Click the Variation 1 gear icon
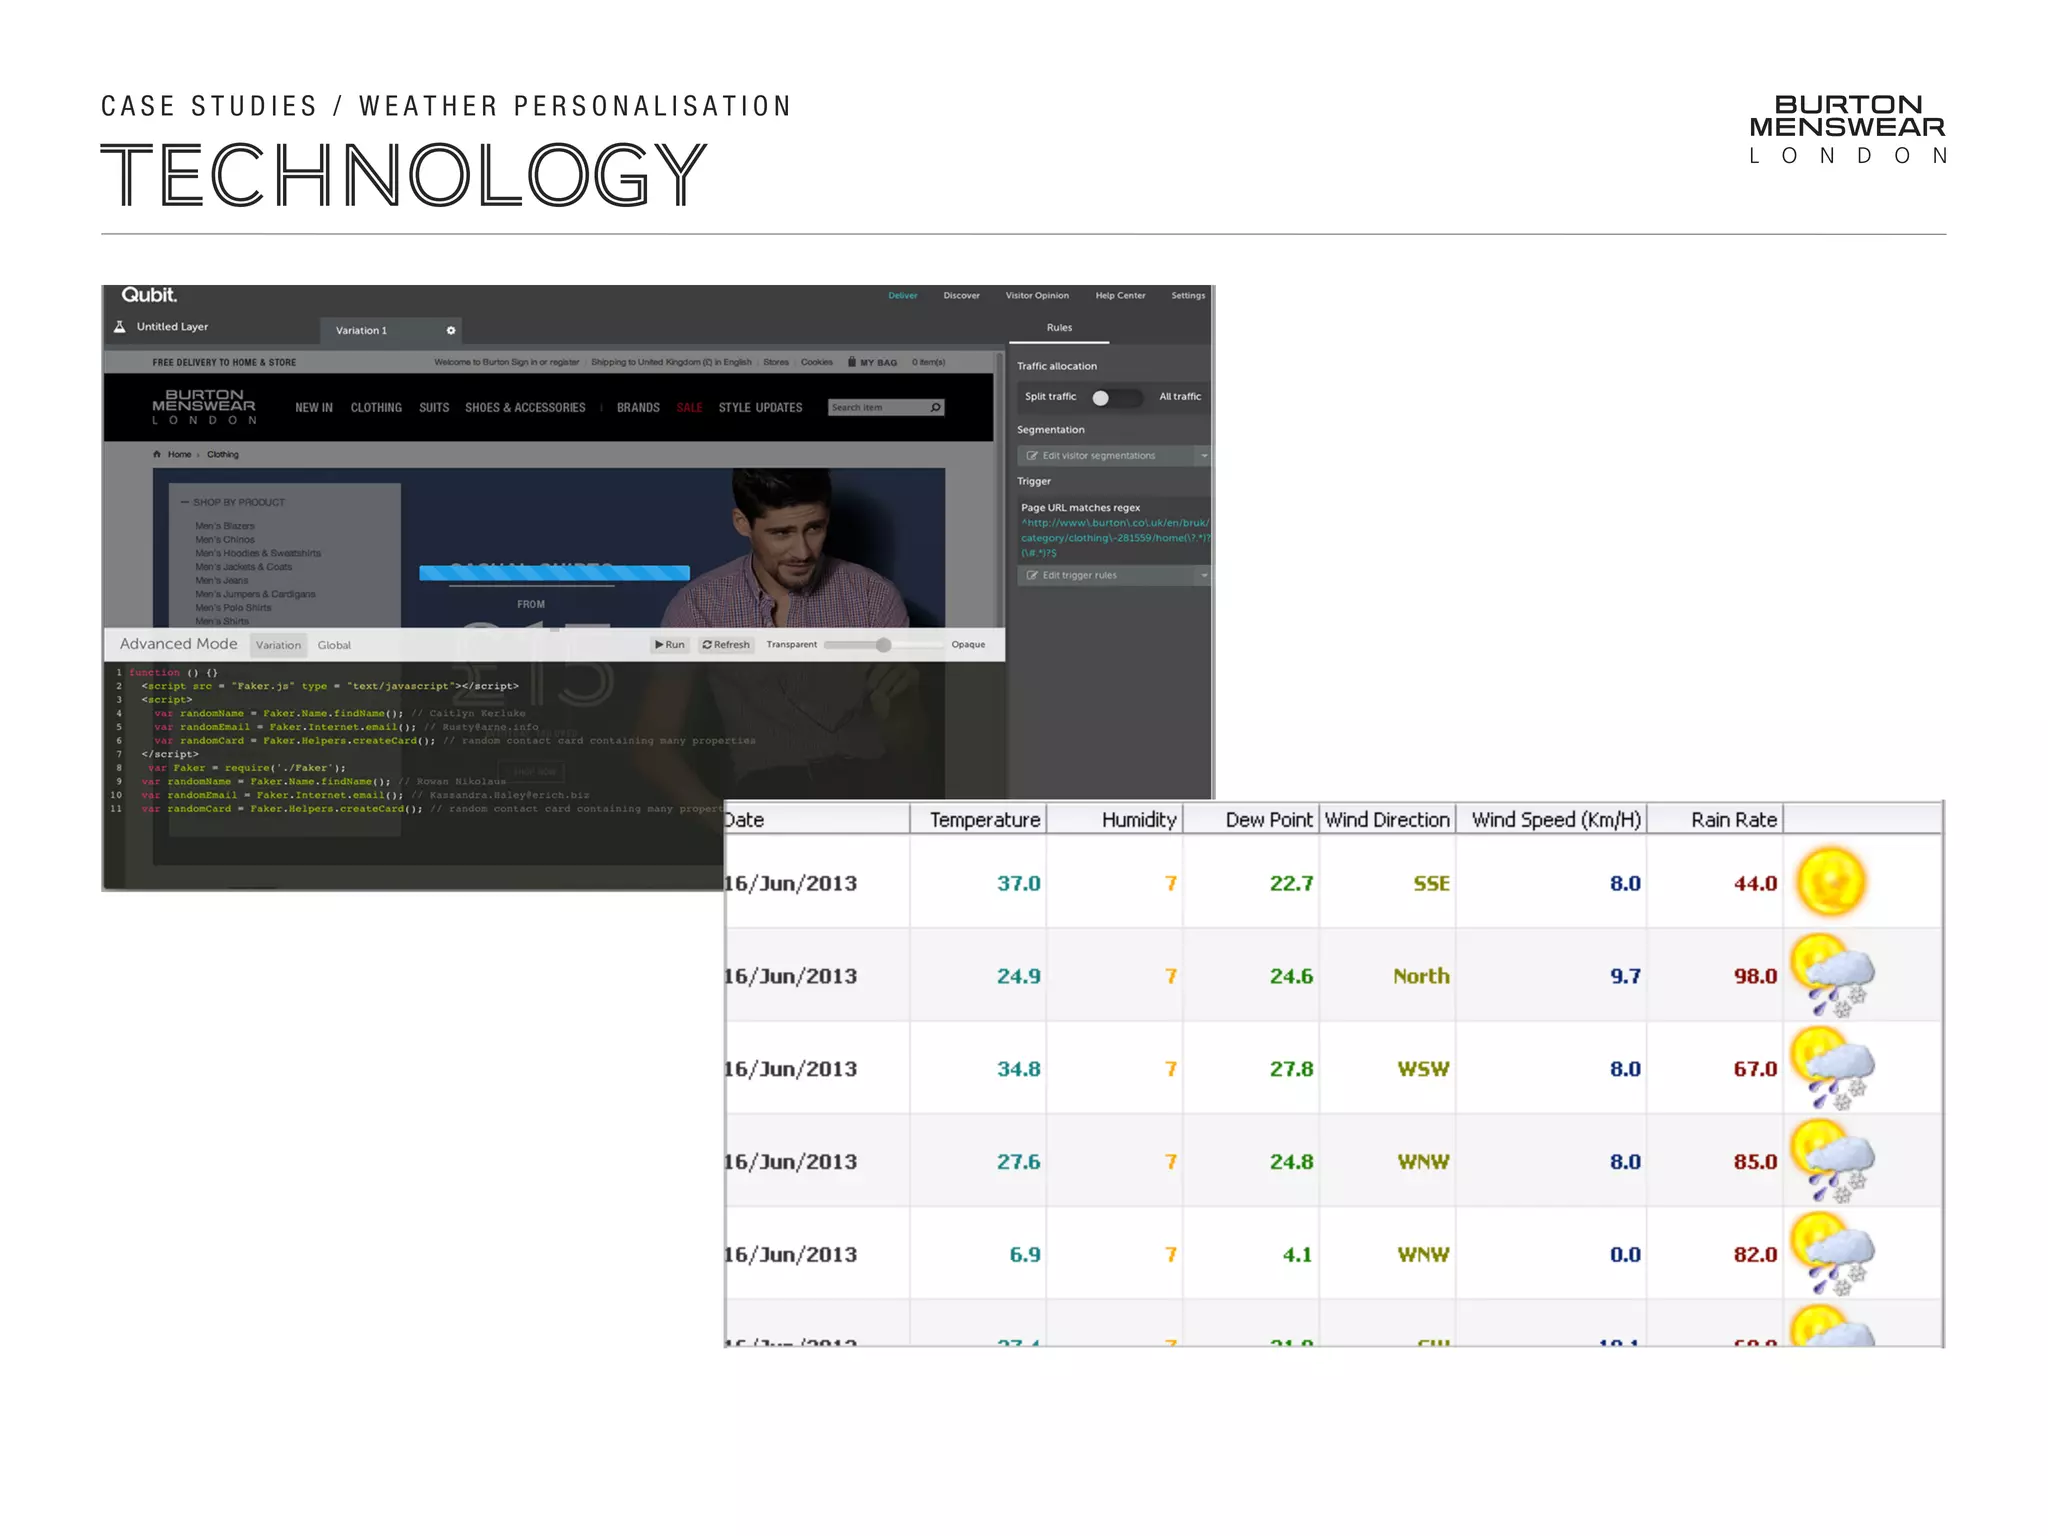The width and height of the screenshot is (2048, 1536). [451, 330]
